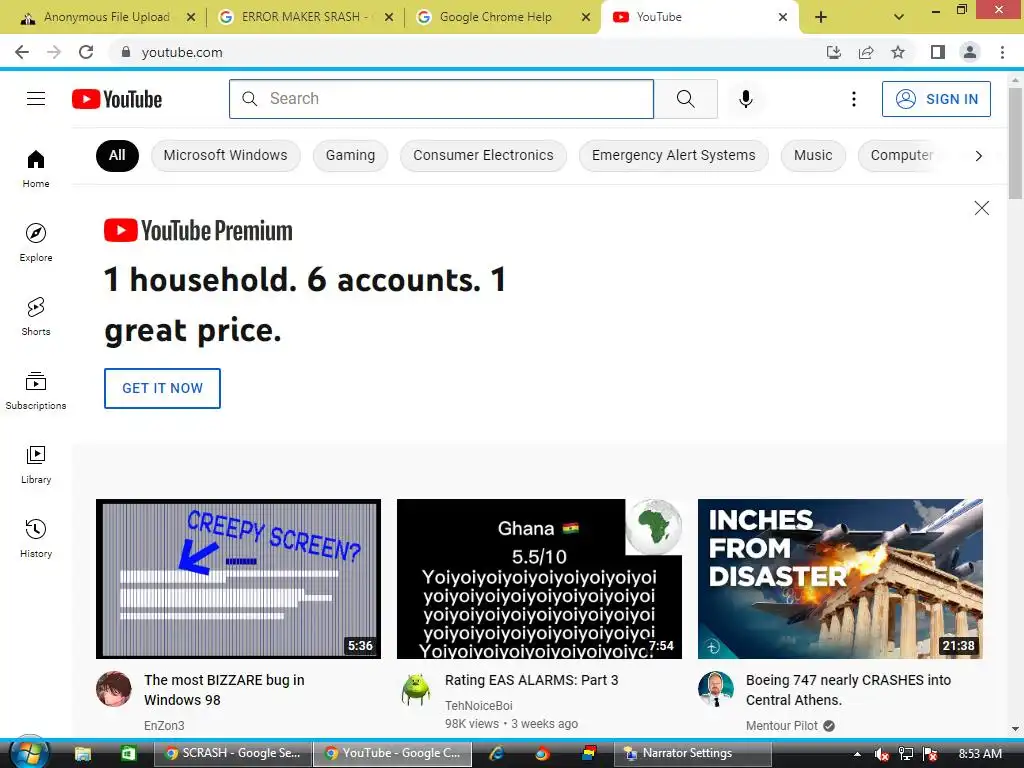Click the share page icon in address bar
This screenshot has width=1024, height=768.
[866, 52]
